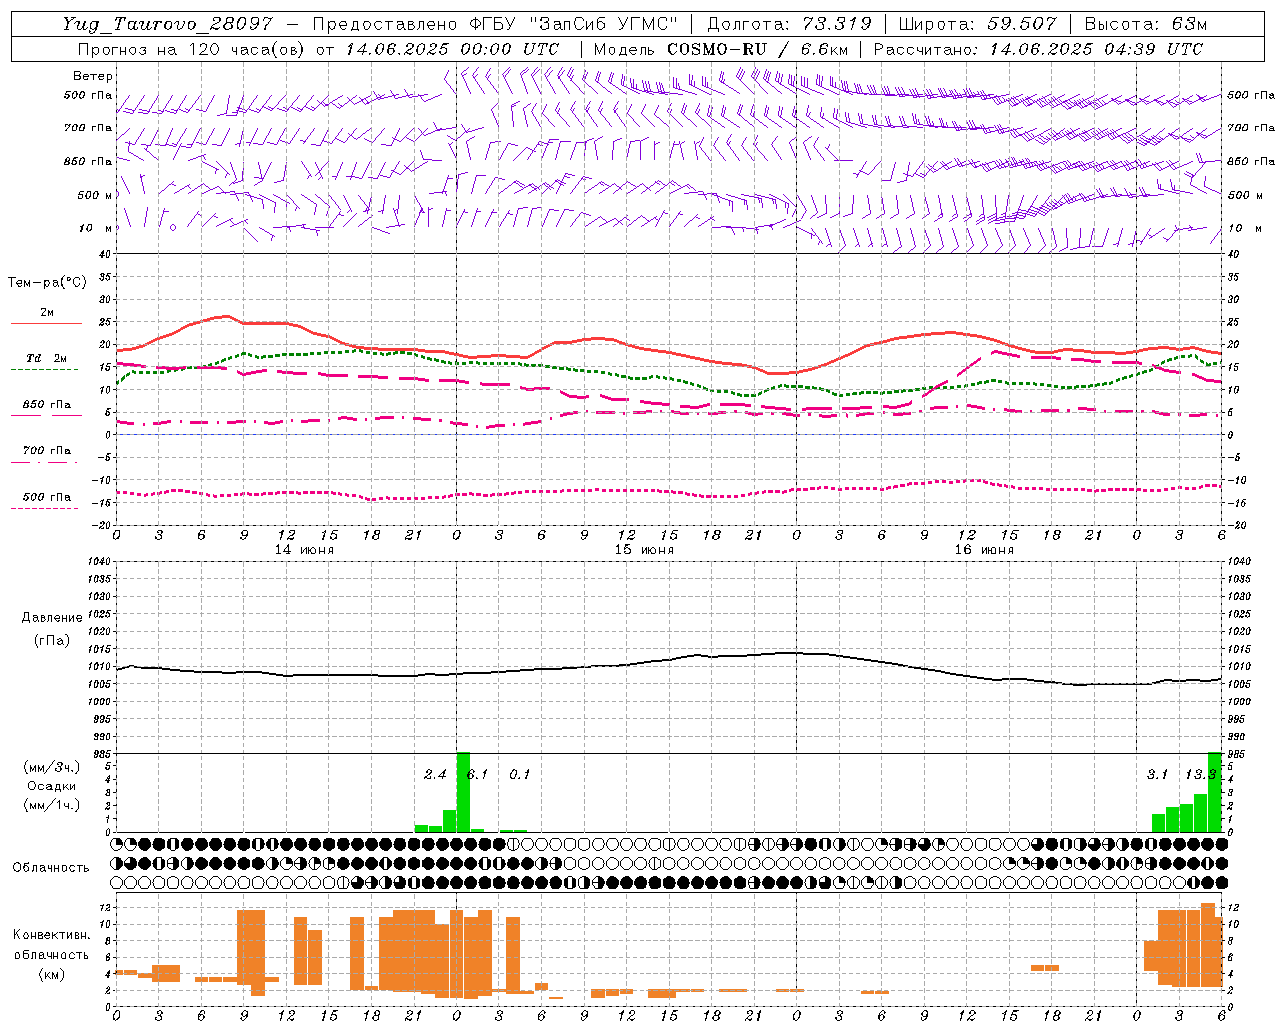Click the '850 гПа' temperature legend entry
This screenshot has height=1024, width=1280.
pos(46,405)
